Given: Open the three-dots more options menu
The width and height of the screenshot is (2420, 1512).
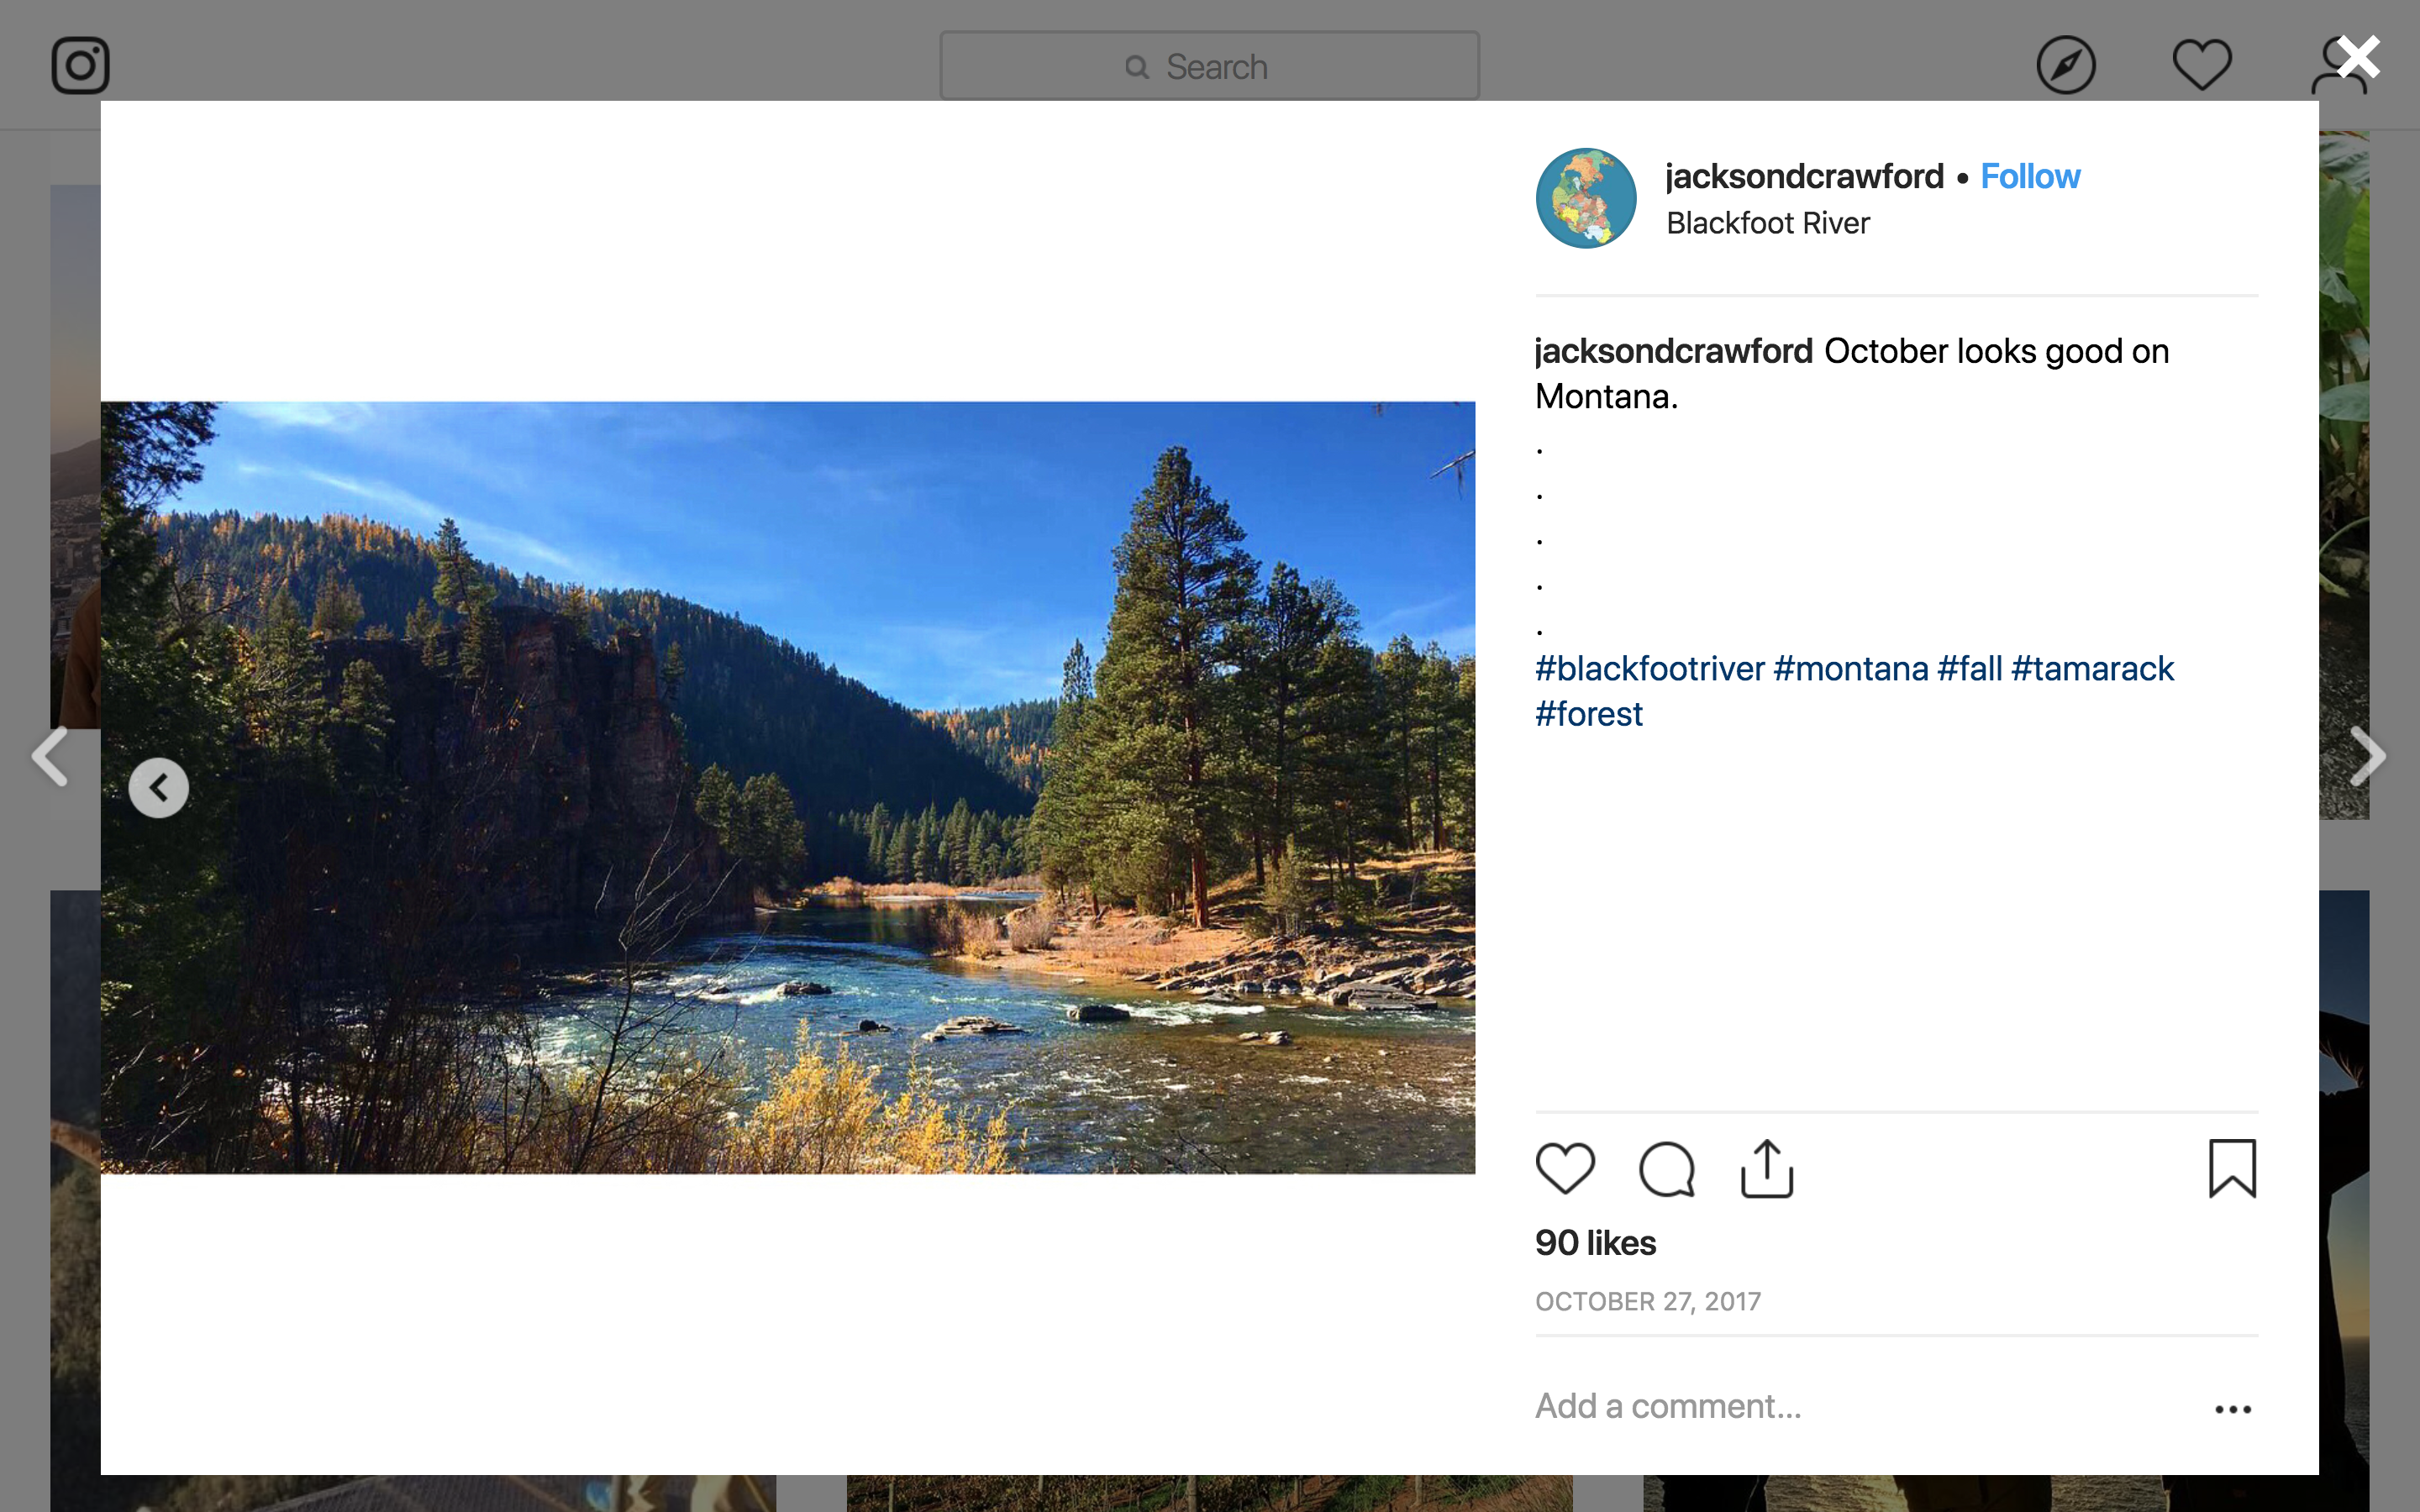Looking at the screenshot, I should point(2232,1409).
